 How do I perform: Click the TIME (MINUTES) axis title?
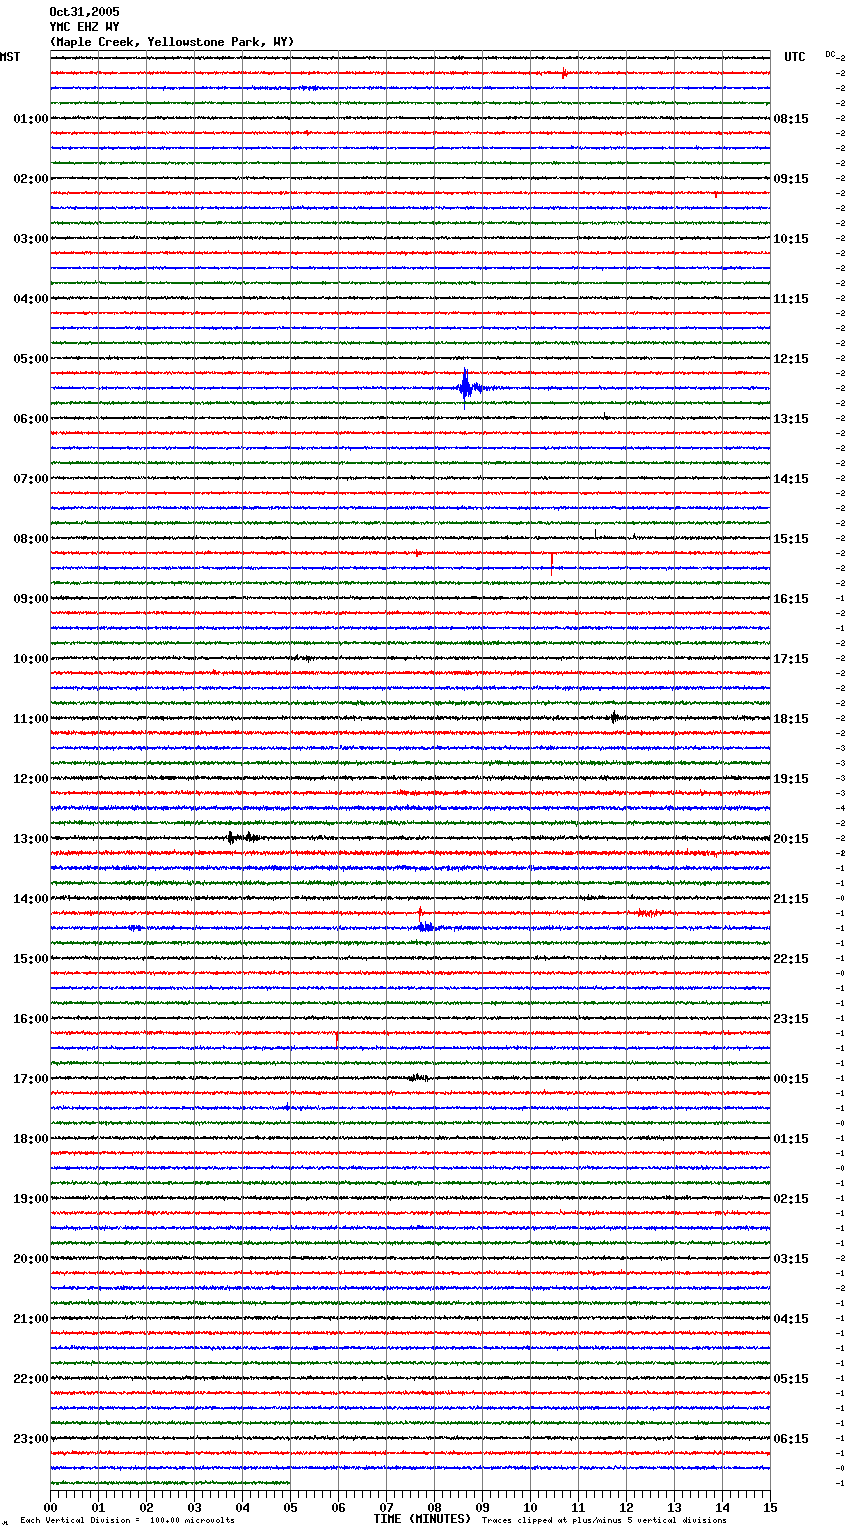(x=422, y=1519)
